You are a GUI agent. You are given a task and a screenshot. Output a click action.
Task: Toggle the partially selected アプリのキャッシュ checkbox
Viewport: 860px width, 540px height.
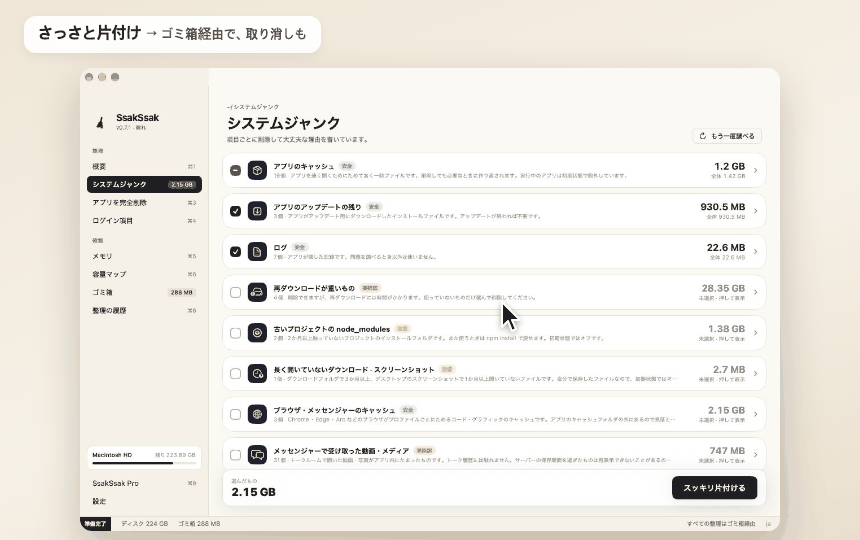click(235, 170)
